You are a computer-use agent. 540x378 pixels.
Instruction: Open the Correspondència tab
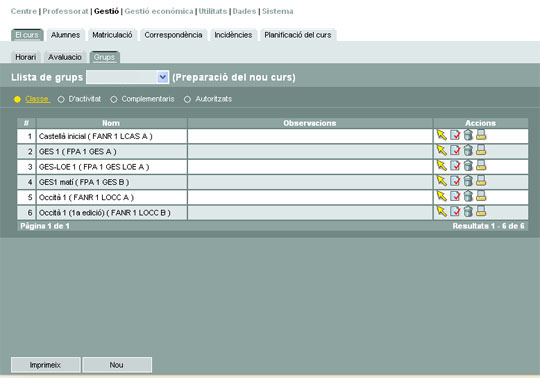(173, 35)
